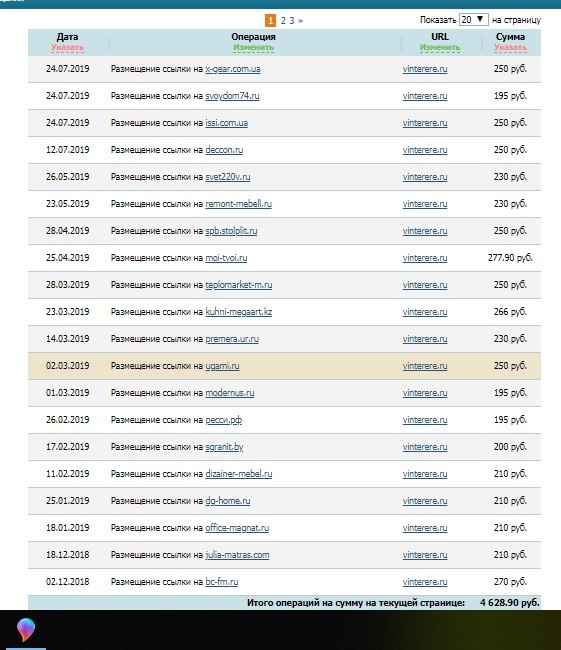Image resolution: width=561 pixels, height=650 pixels.
Task: Open vinterere.ru in the ugami.ru row
Action: pos(425,366)
